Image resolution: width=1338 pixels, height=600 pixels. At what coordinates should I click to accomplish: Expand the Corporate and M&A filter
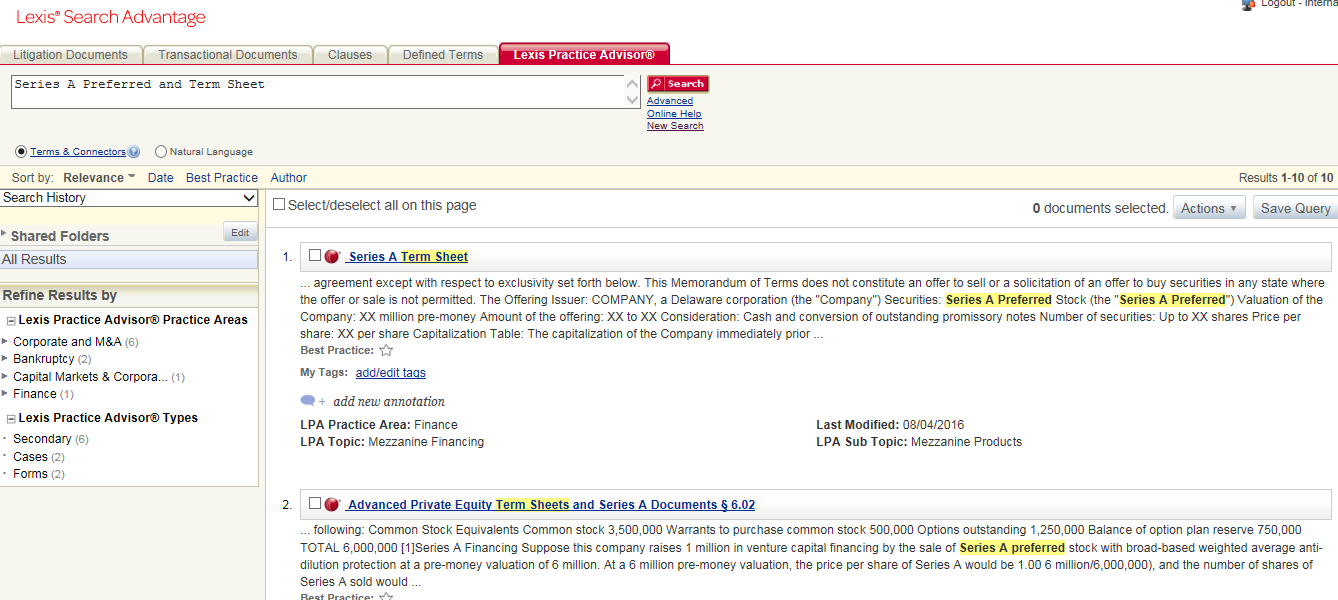[x=5, y=341]
